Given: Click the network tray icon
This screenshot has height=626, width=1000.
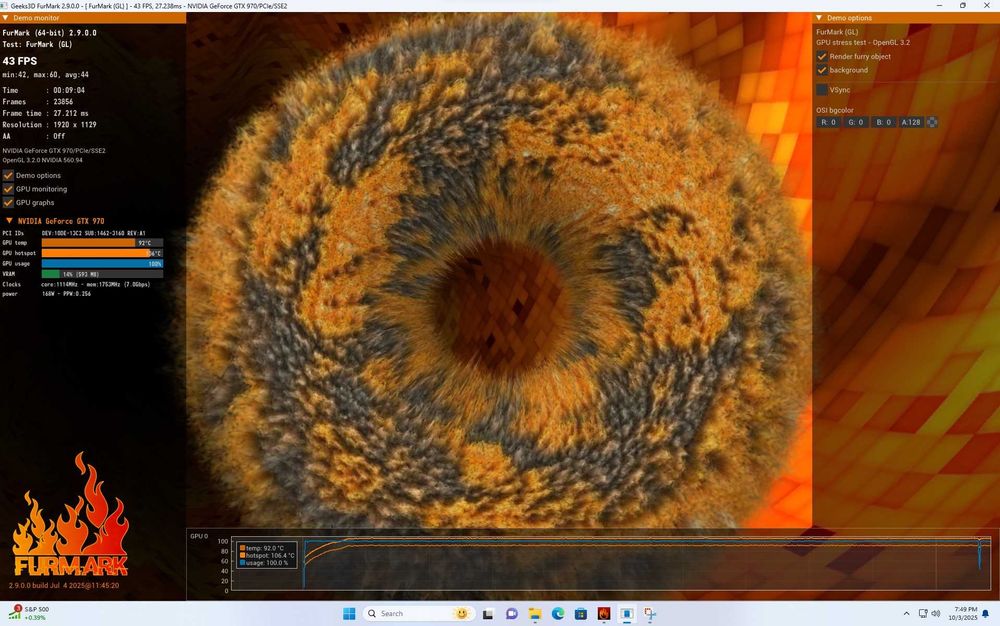Looking at the screenshot, I should coord(923,614).
